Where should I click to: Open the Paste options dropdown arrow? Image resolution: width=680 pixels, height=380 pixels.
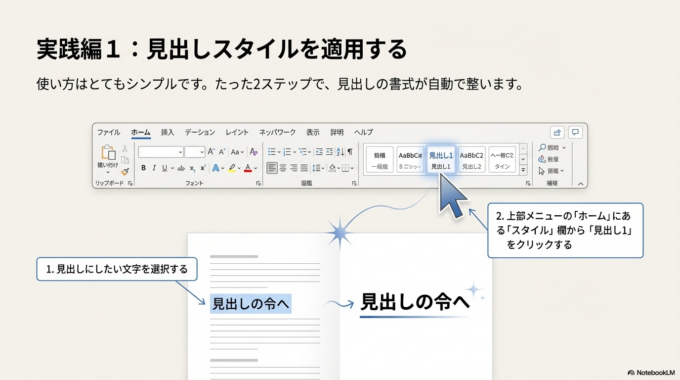click(x=108, y=172)
